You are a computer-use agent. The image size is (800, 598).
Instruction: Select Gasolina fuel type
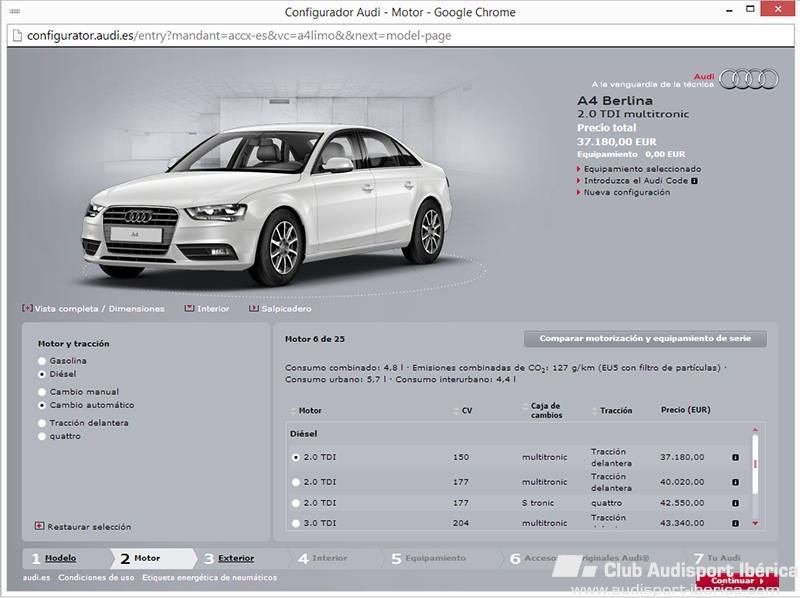(x=42, y=361)
